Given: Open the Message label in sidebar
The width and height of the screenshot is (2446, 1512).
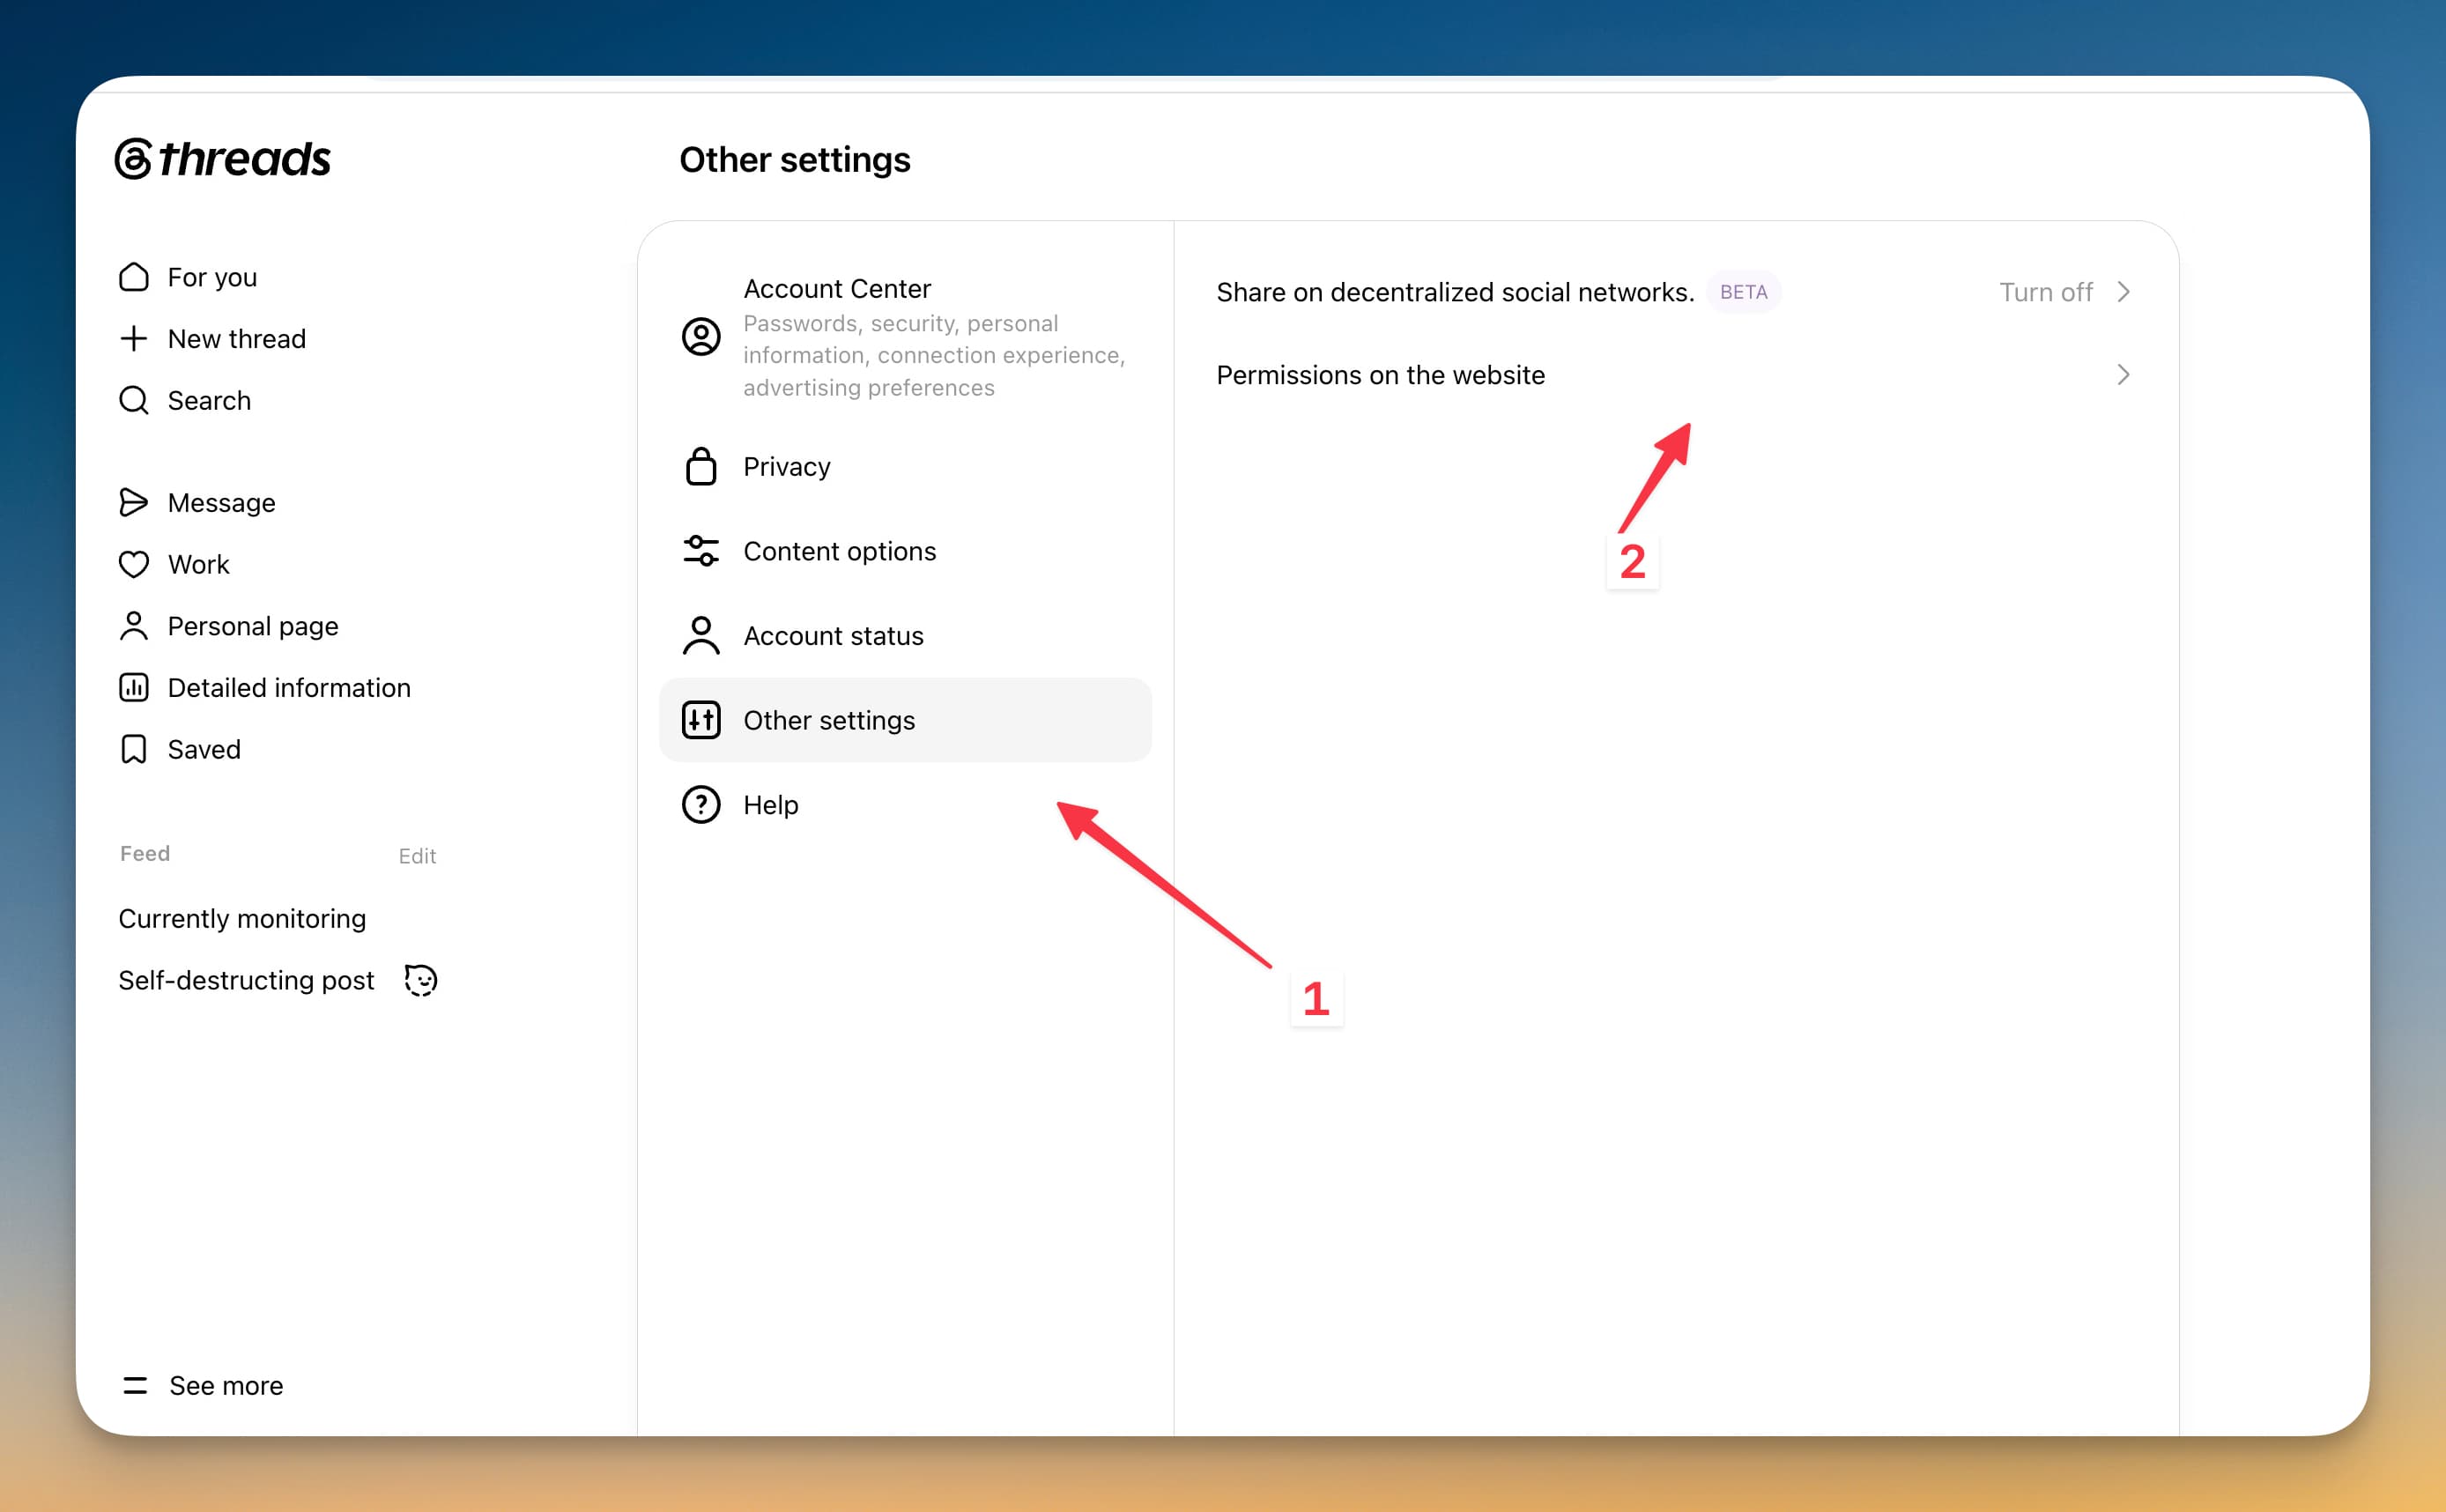Looking at the screenshot, I should pos(221,502).
